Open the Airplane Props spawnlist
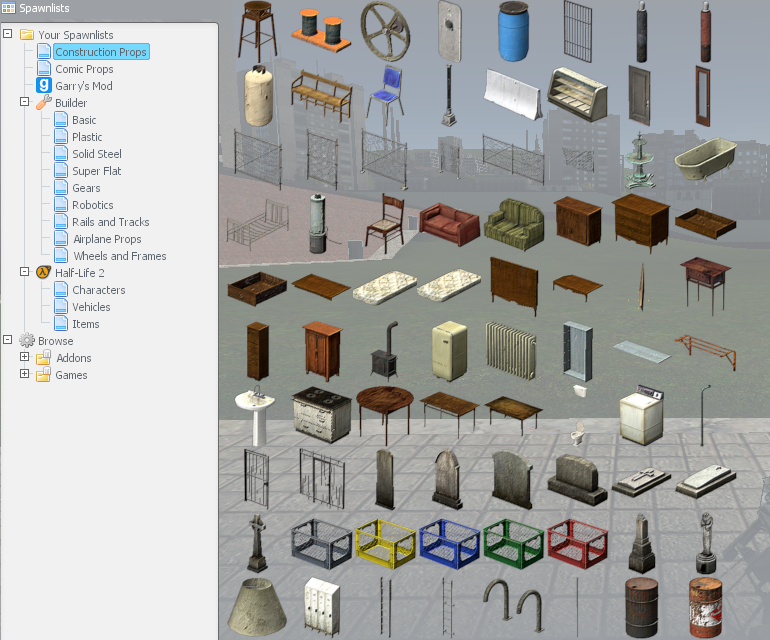The image size is (770, 640). tap(107, 239)
